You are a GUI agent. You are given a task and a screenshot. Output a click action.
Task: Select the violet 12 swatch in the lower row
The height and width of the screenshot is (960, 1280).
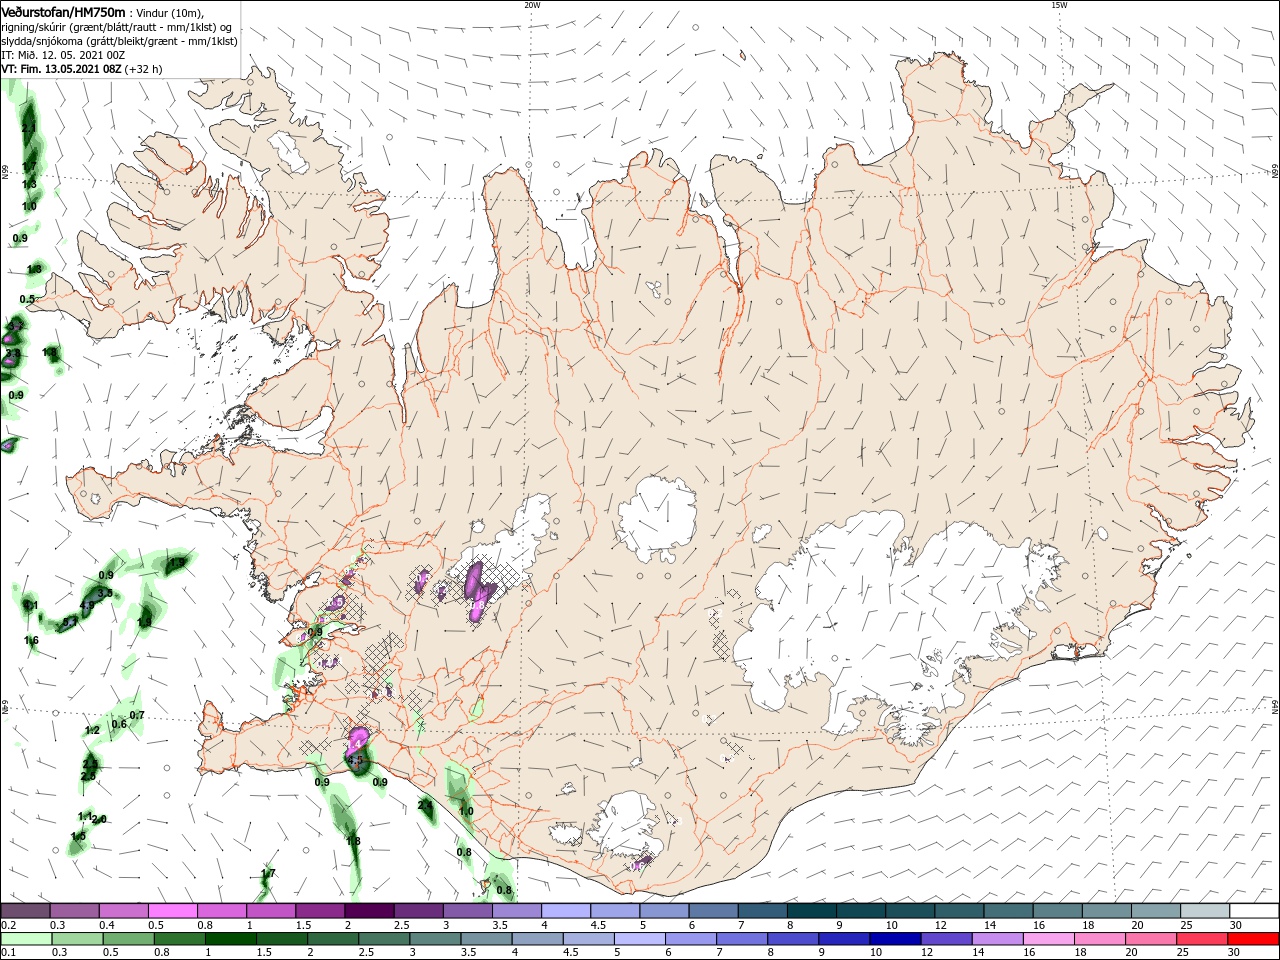pyautogui.click(x=946, y=939)
